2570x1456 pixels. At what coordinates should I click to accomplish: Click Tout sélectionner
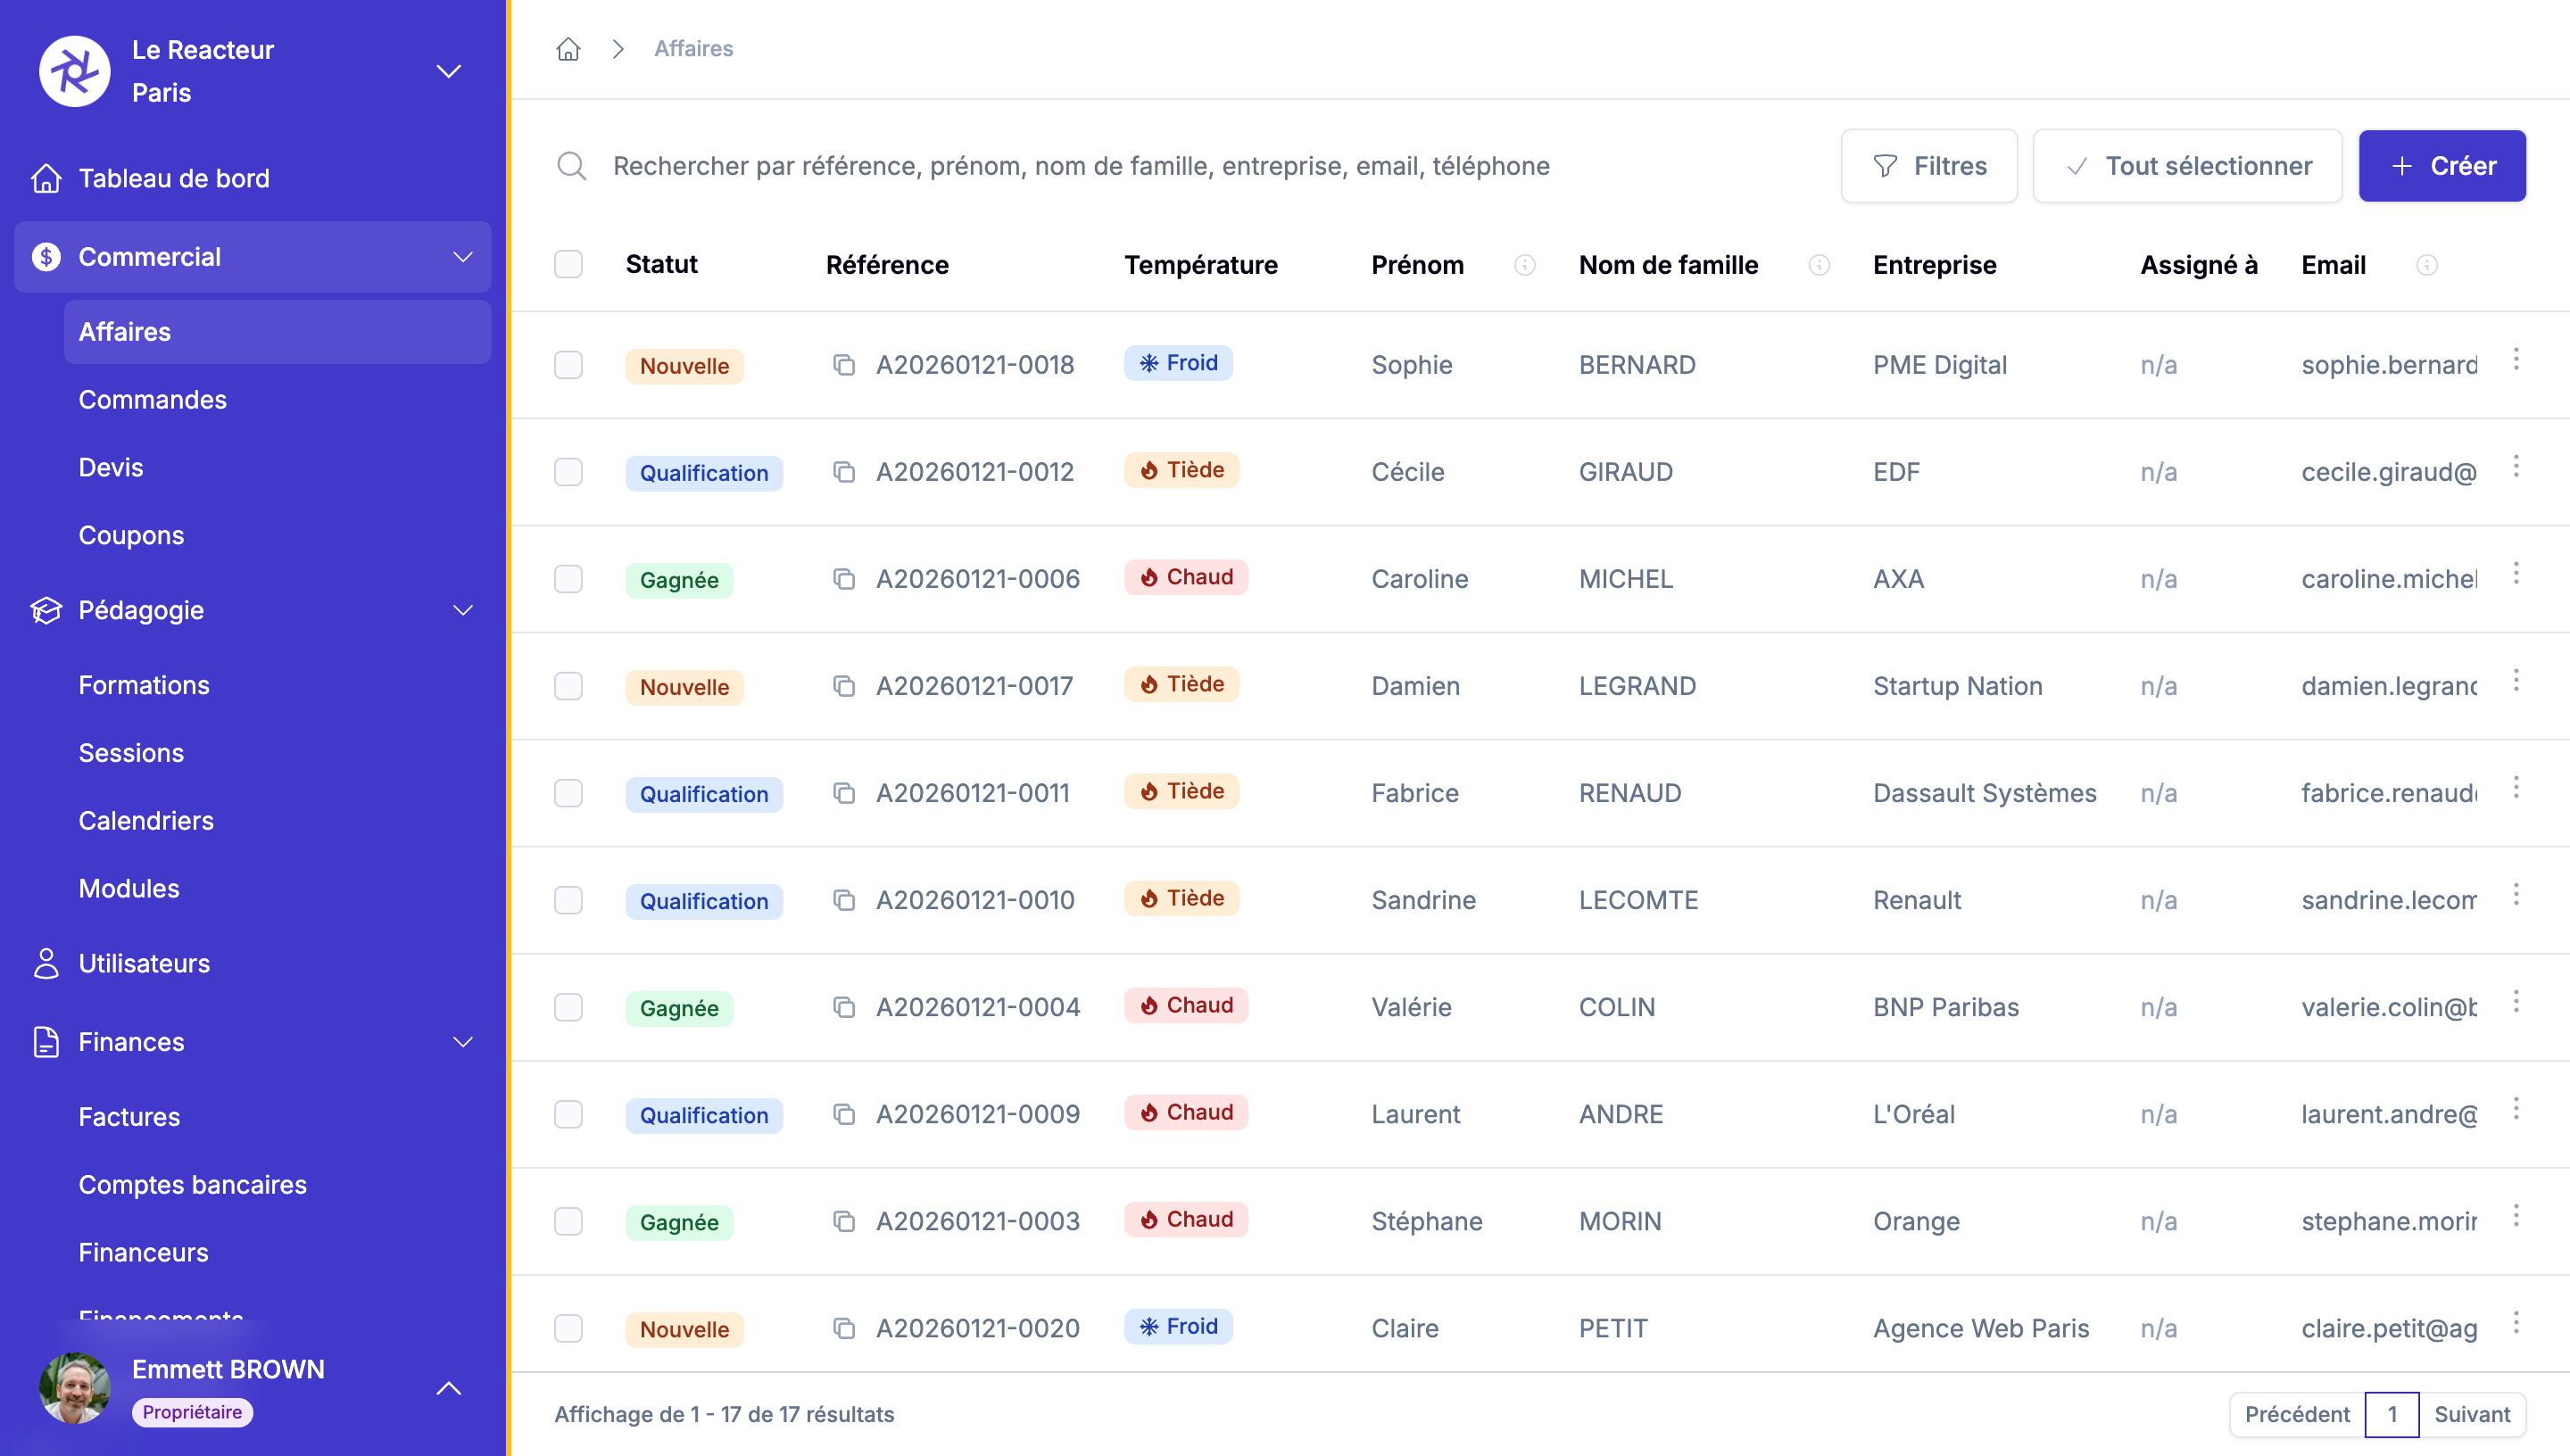tap(2188, 165)
